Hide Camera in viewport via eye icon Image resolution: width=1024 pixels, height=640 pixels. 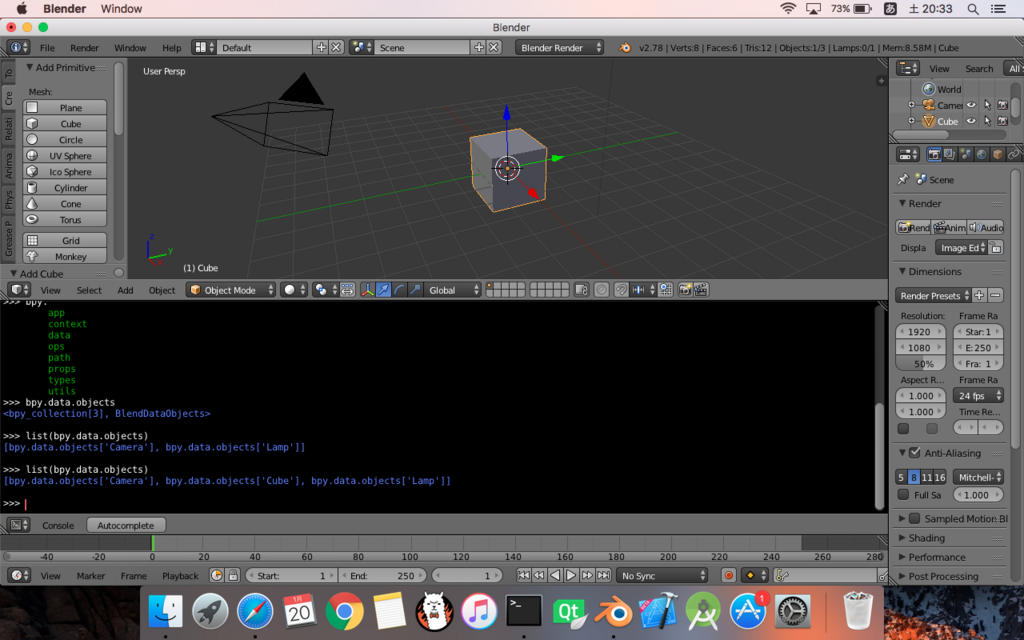pos(971,104)
